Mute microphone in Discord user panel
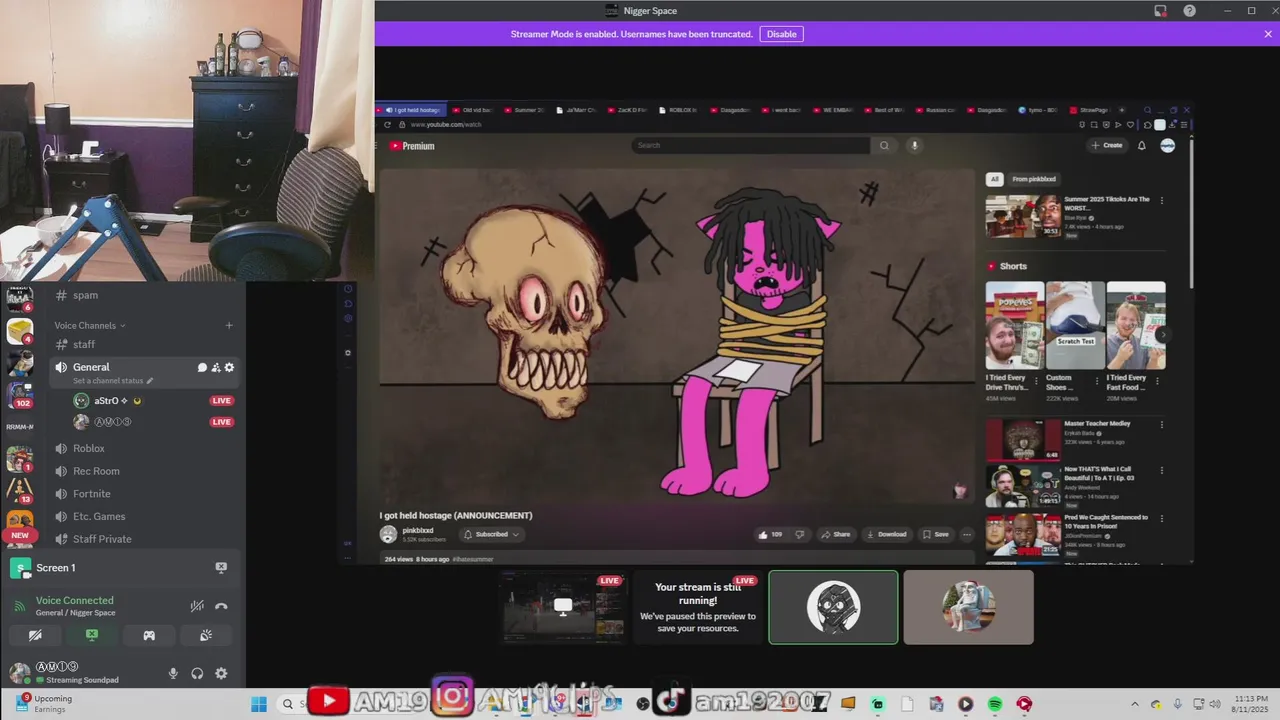The width and height of the screenshot is (1280, 720). point(173,674)
